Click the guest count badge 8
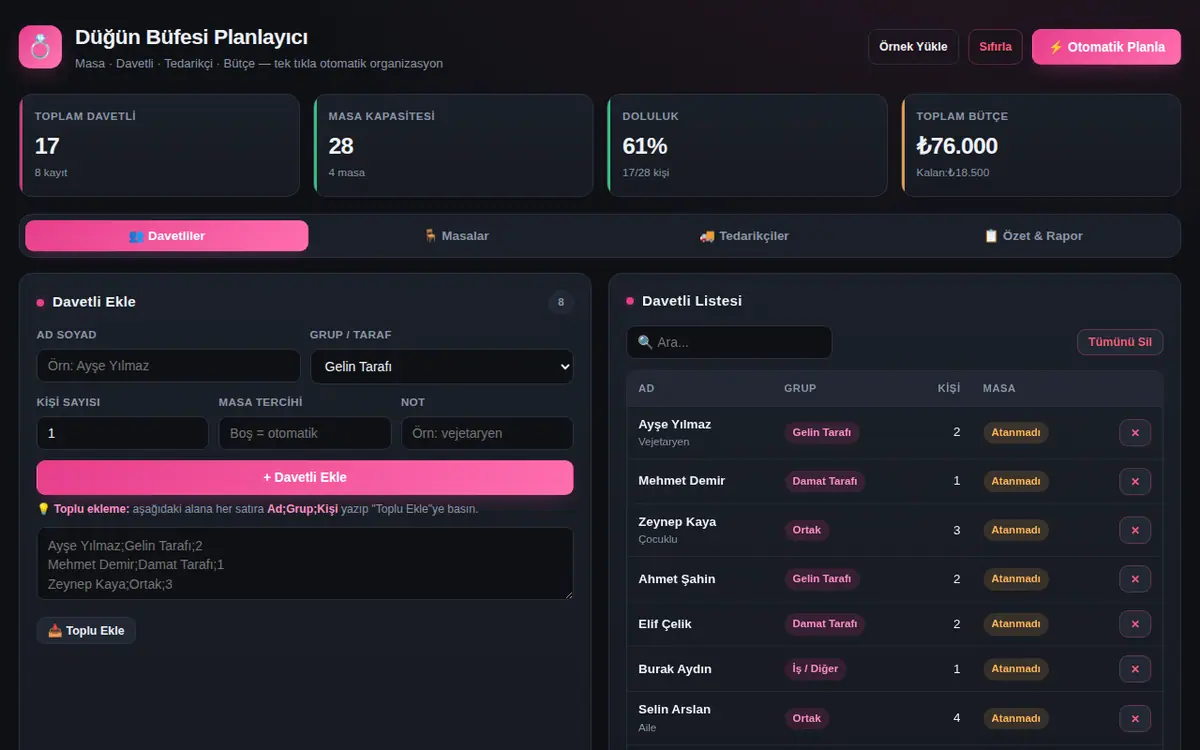 [561, 302]
